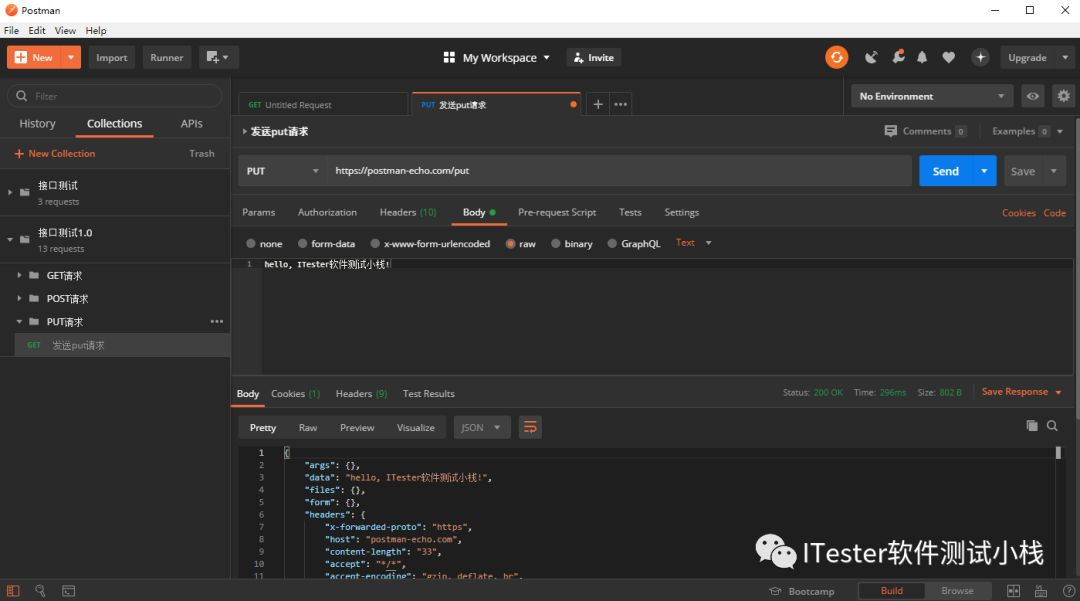Click the Send button
Screen dimensions: 1080x601
click(945, 171)
